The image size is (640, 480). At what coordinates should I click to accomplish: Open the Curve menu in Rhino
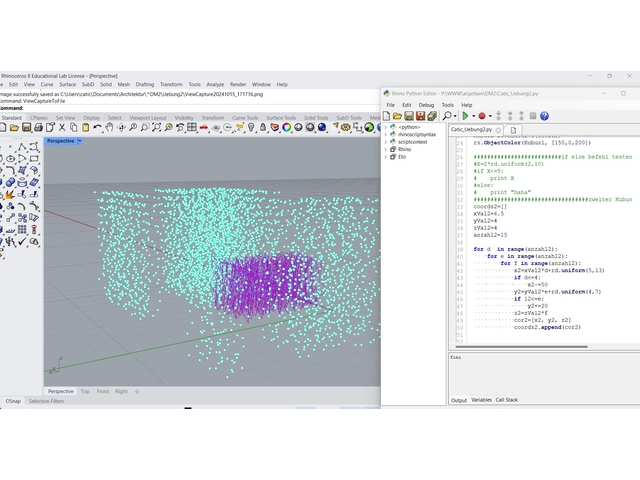pyautogui.click(x=47, y=84)
